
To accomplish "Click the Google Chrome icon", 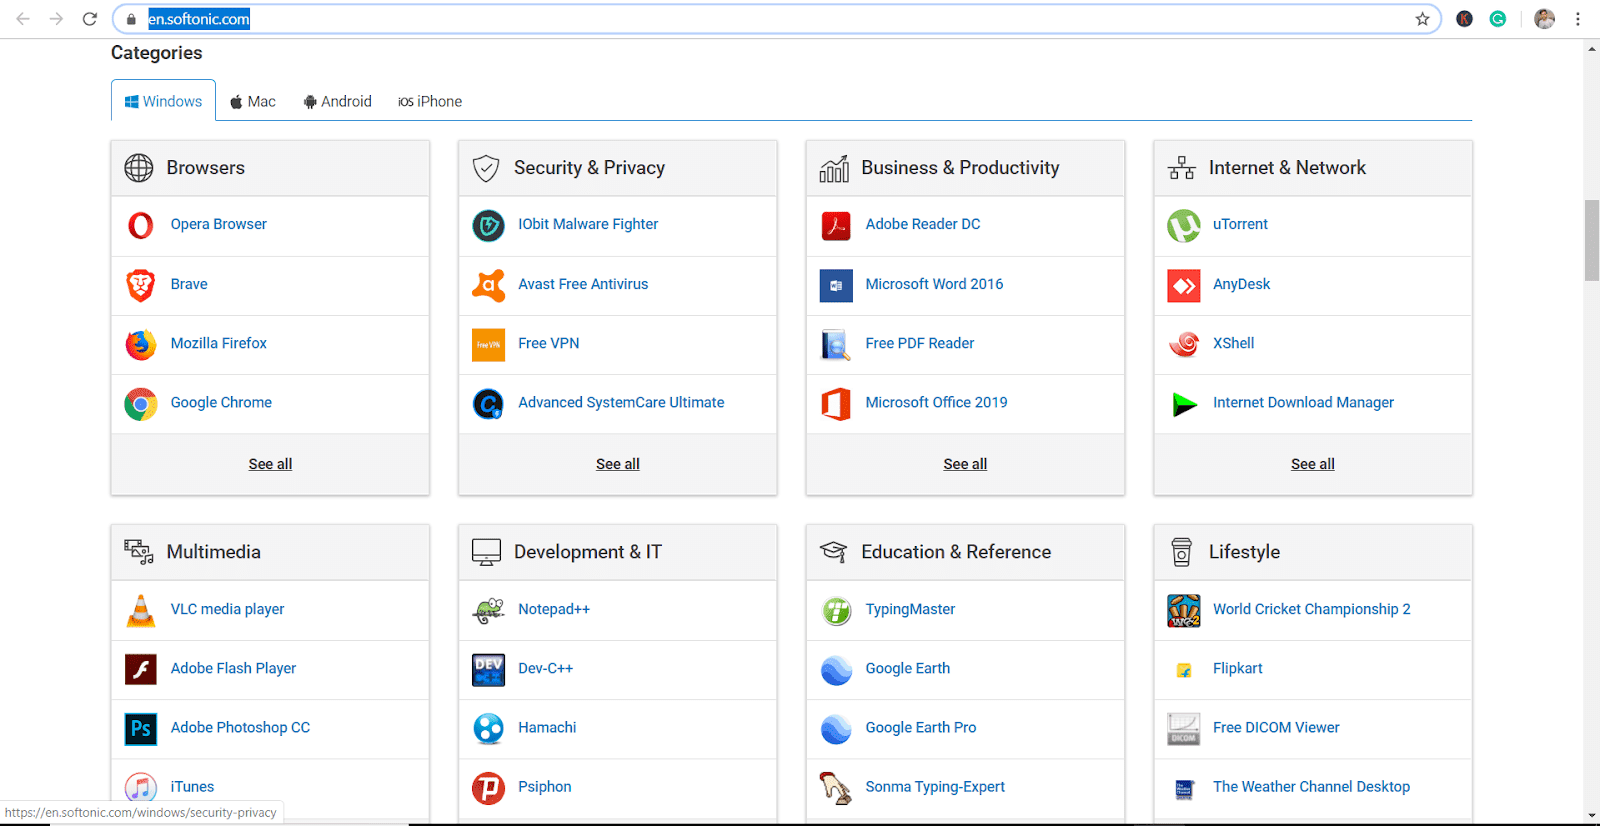I will (x=141, y=403).
